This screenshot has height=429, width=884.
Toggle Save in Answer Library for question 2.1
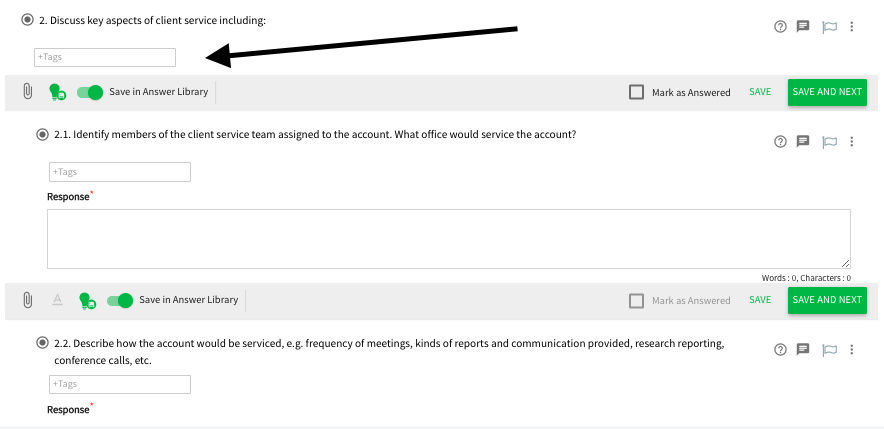click(x=120, y=300)
